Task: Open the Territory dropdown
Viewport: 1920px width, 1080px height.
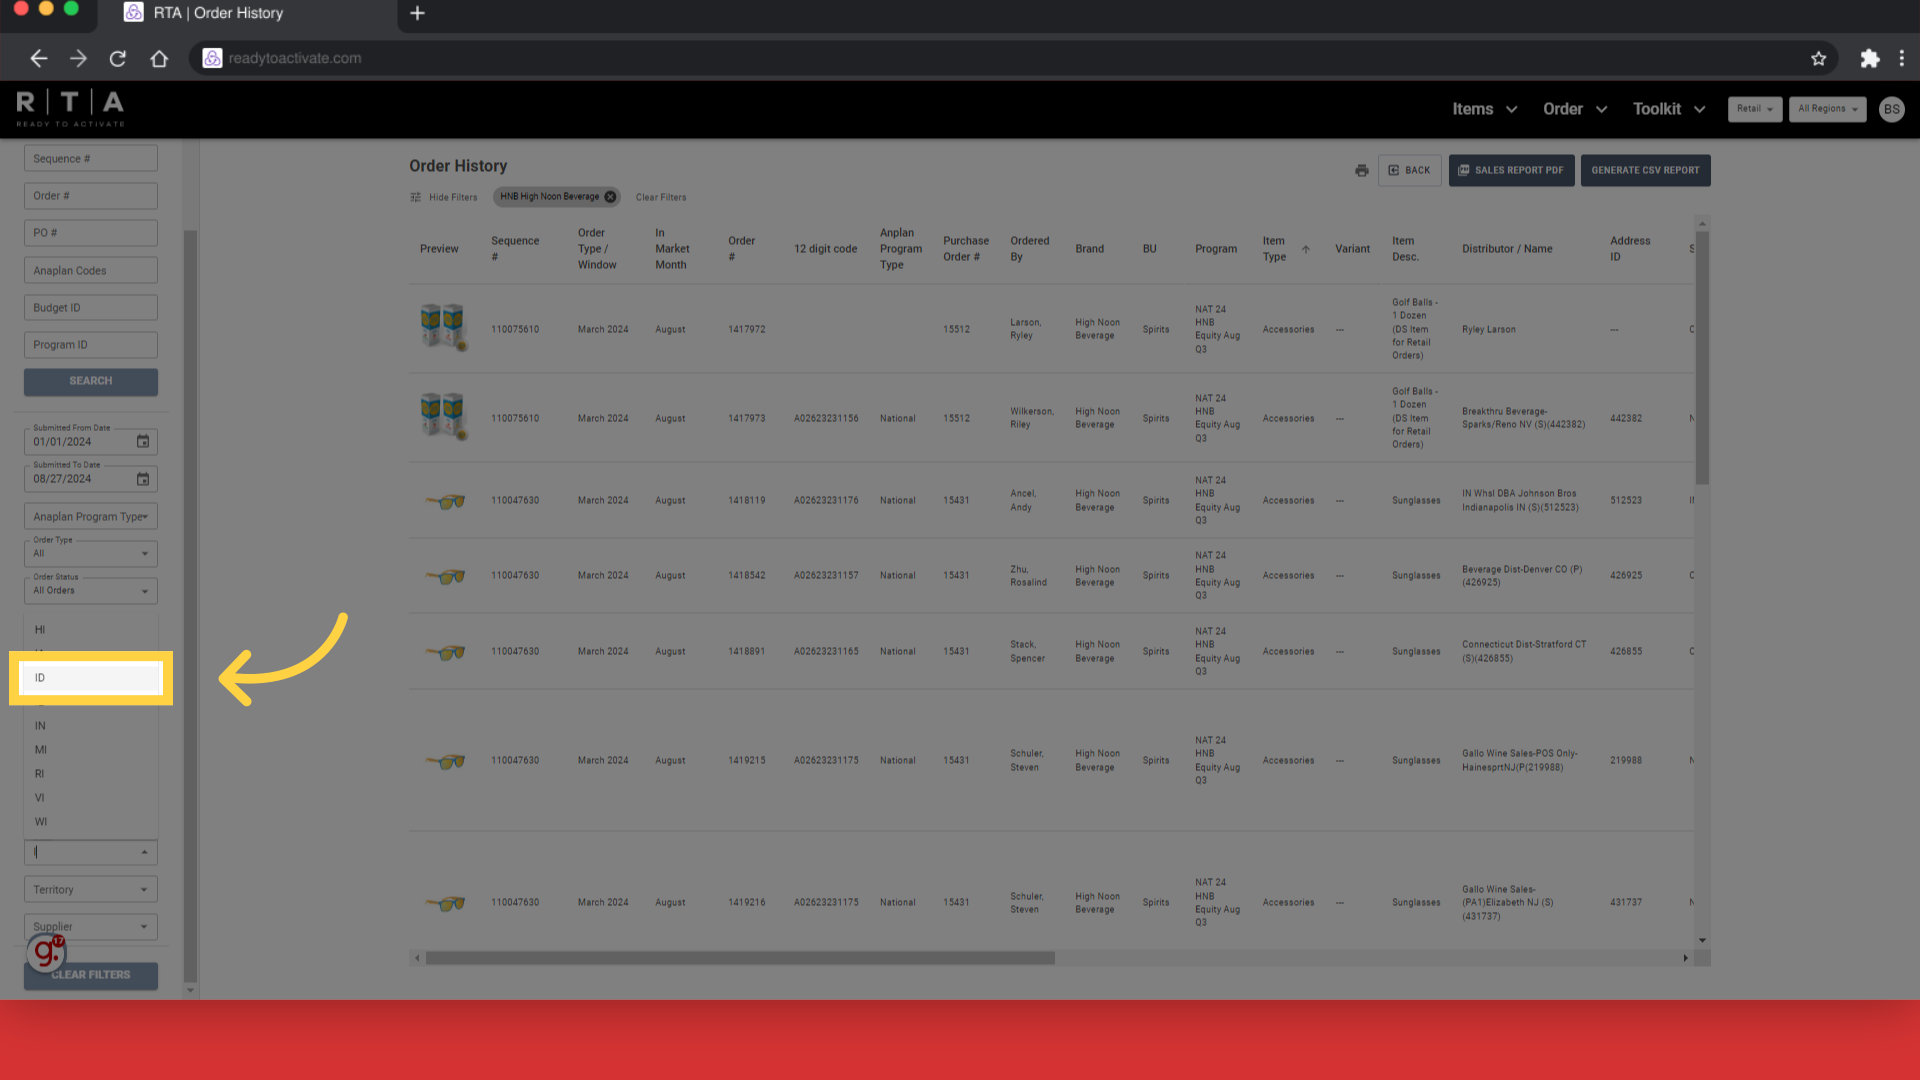Action: [x=91, y=889]
